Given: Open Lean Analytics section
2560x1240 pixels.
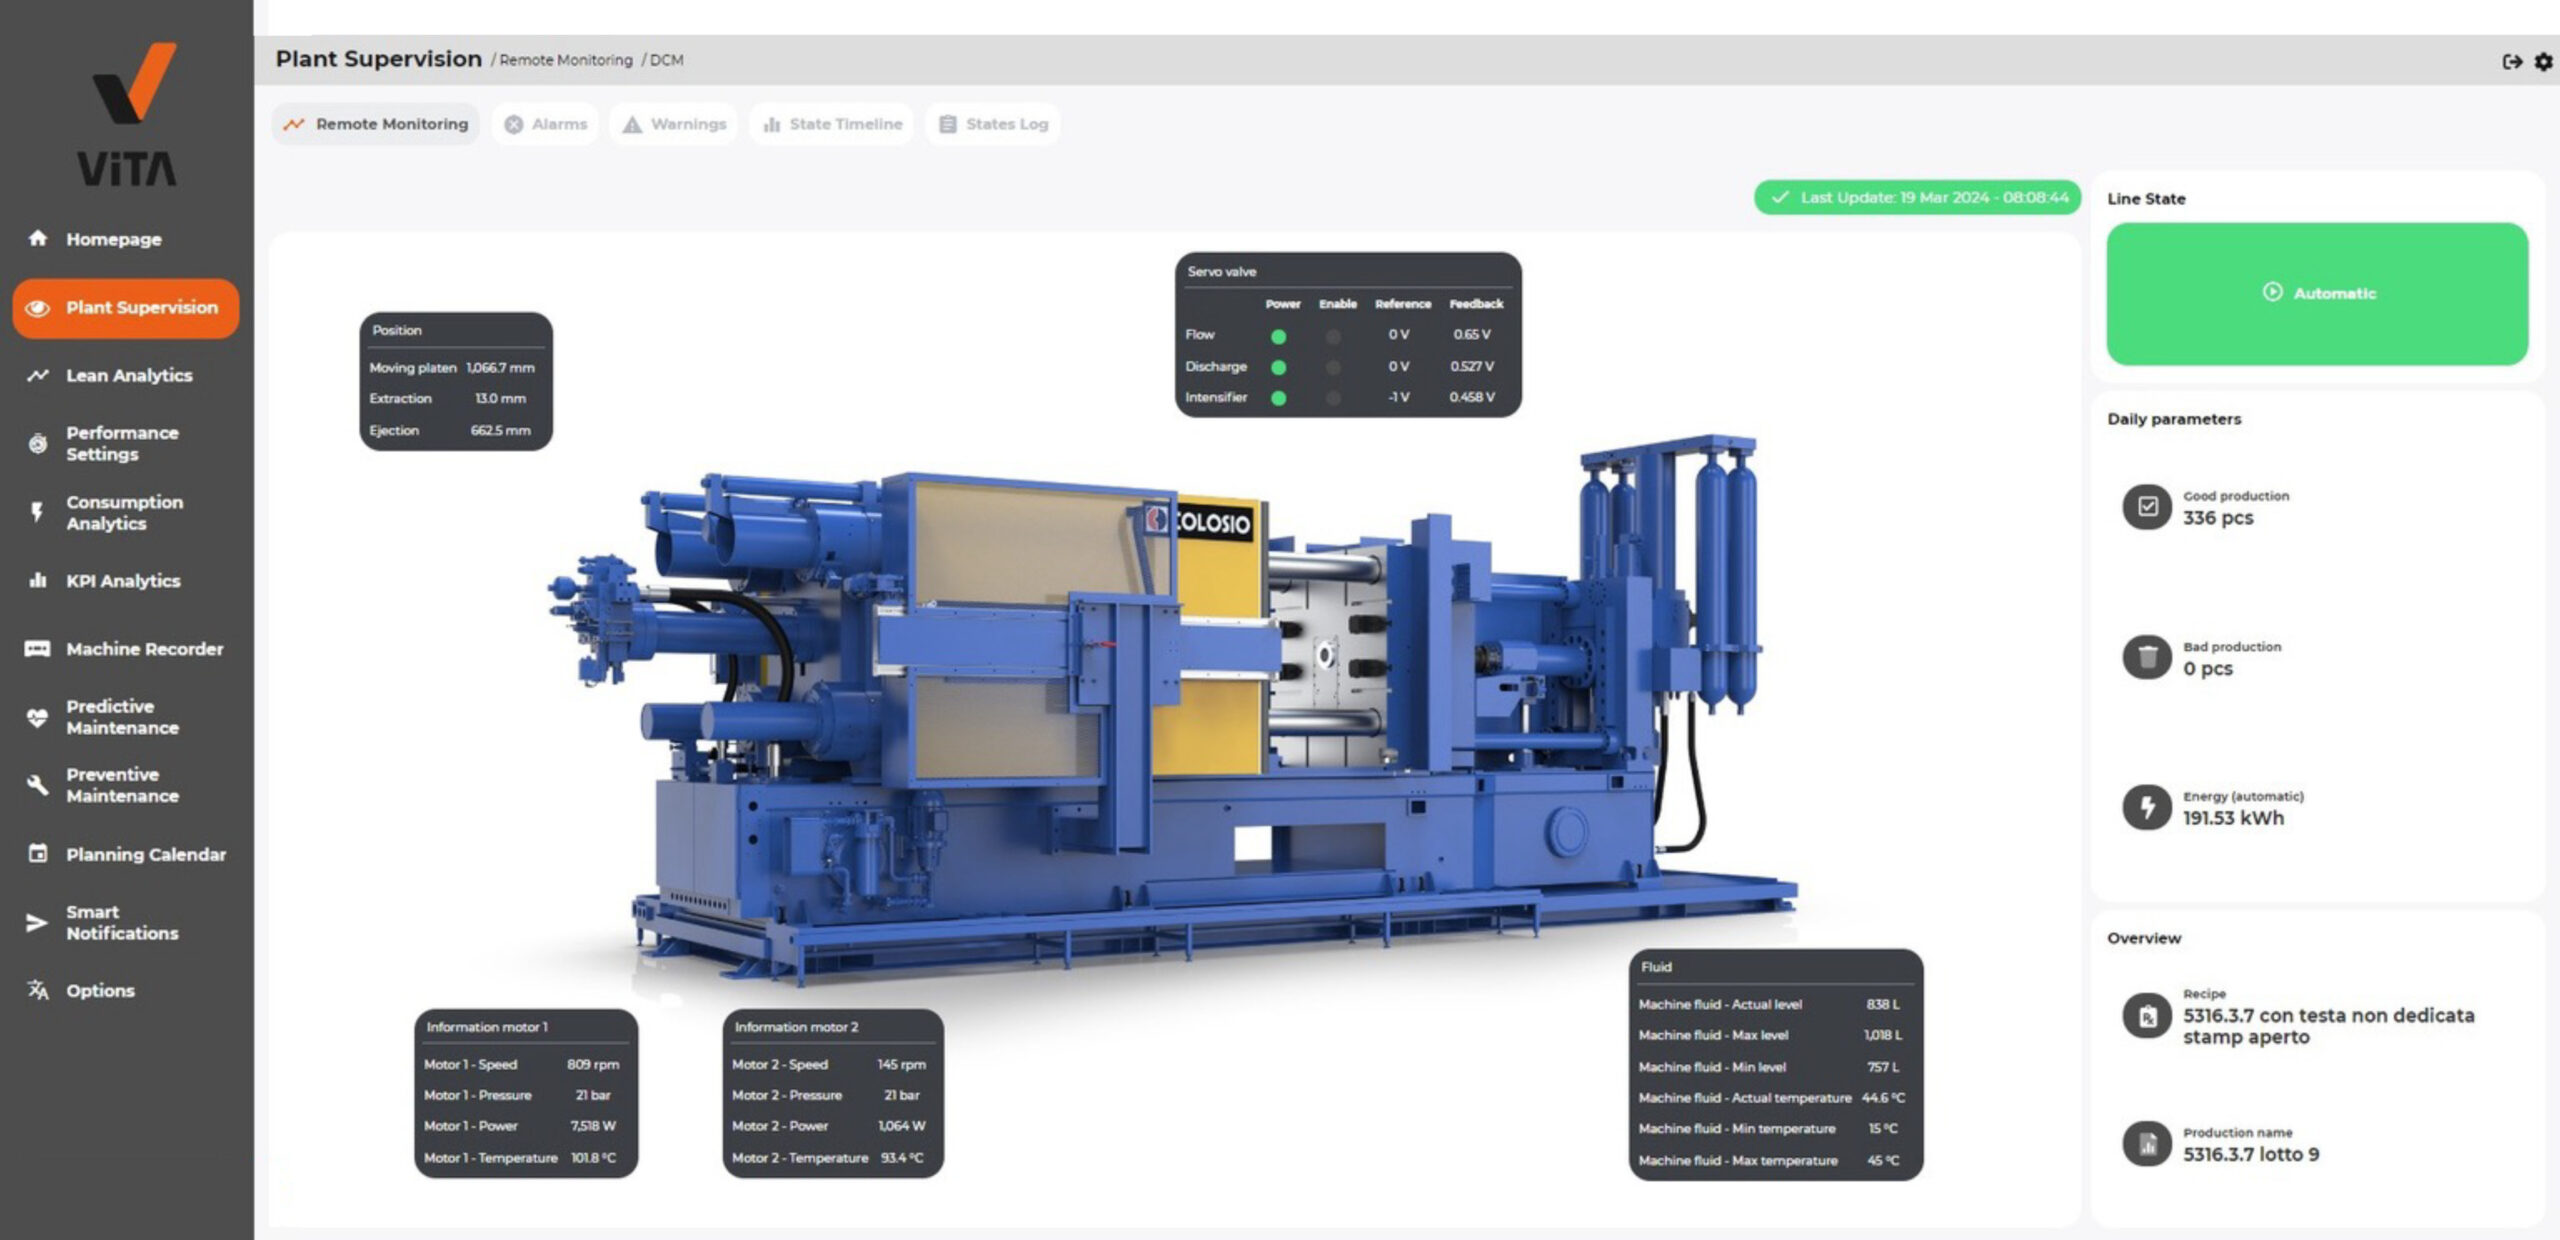Looking at the screenshot, I should (129, 375).
